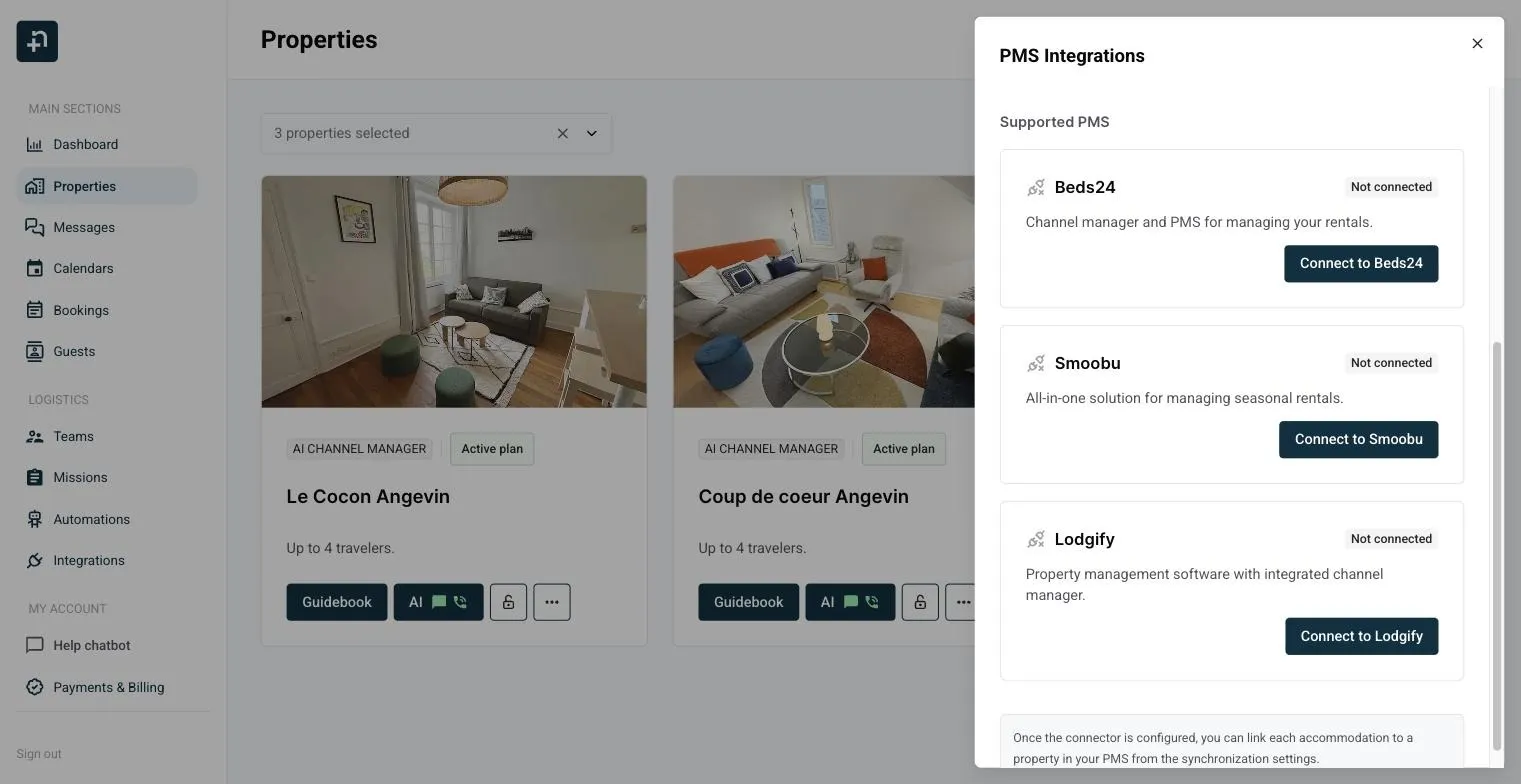Open the Integrations section
Image resolution: width=1521 pixels, height=784 pixels.
[x=106, y=560]
